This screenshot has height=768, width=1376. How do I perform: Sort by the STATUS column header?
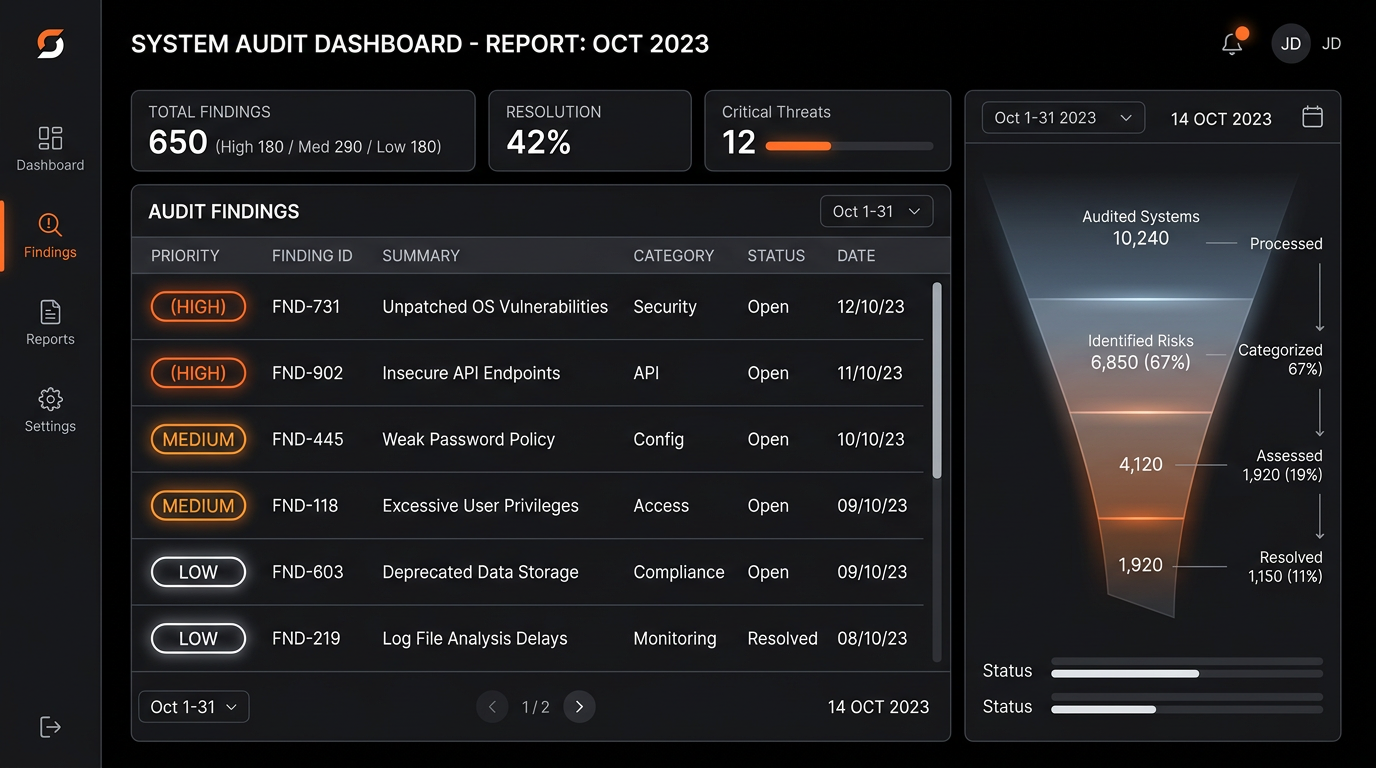coord(775,256)
